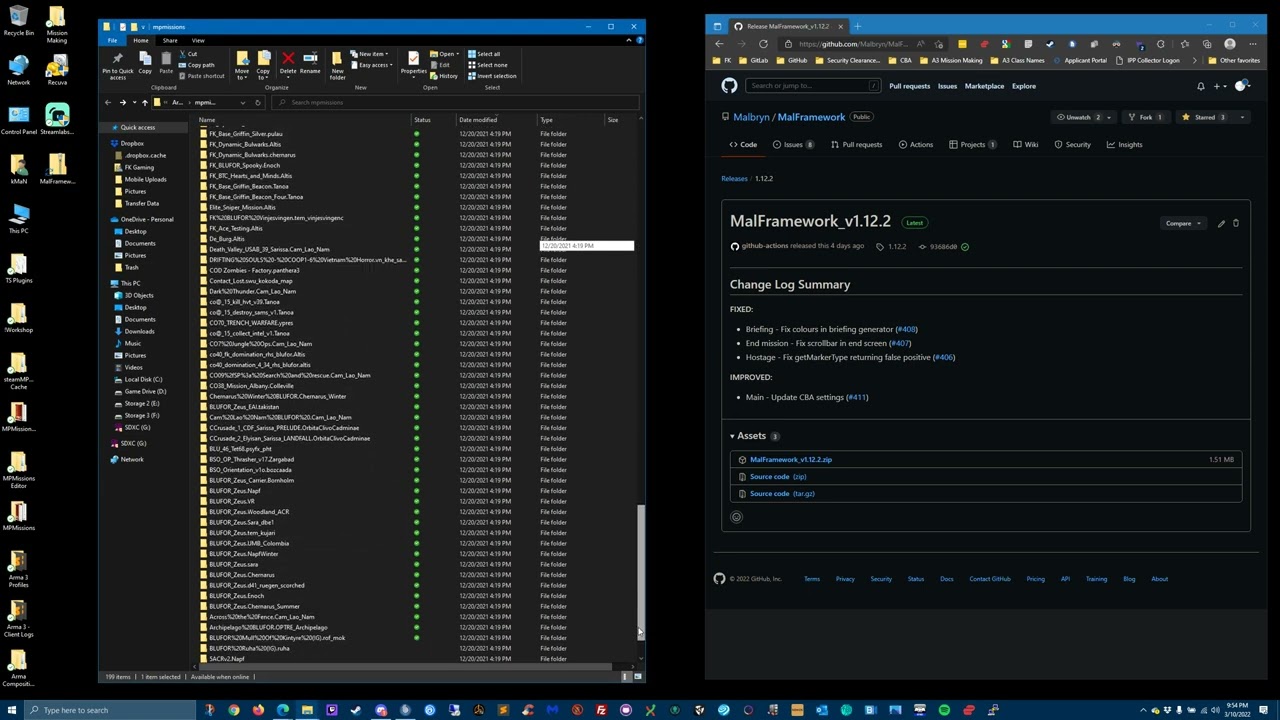
Task: Click Pin to Quick access in Explorer ribbon
Action: (x=117, y=65)
